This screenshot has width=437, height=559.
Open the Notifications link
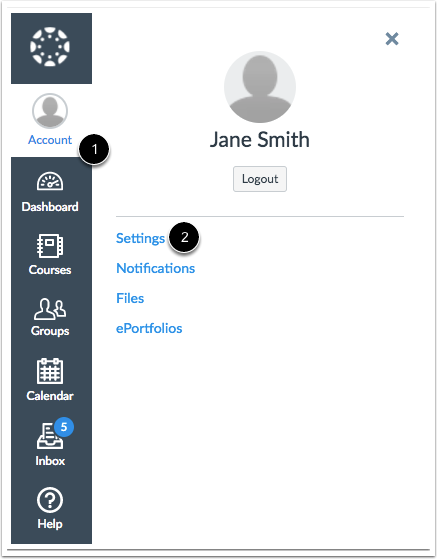pos(155,268)
